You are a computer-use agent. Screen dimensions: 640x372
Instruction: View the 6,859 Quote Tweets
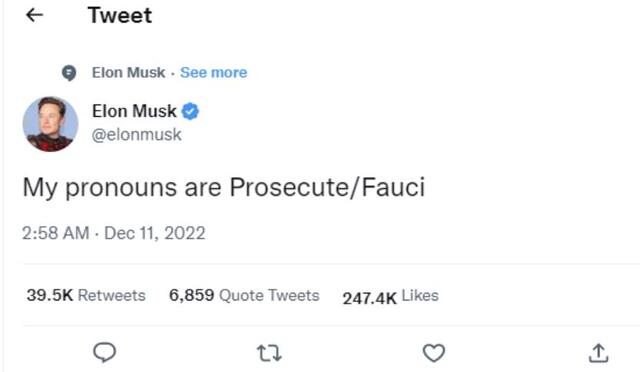click(244, 295)
